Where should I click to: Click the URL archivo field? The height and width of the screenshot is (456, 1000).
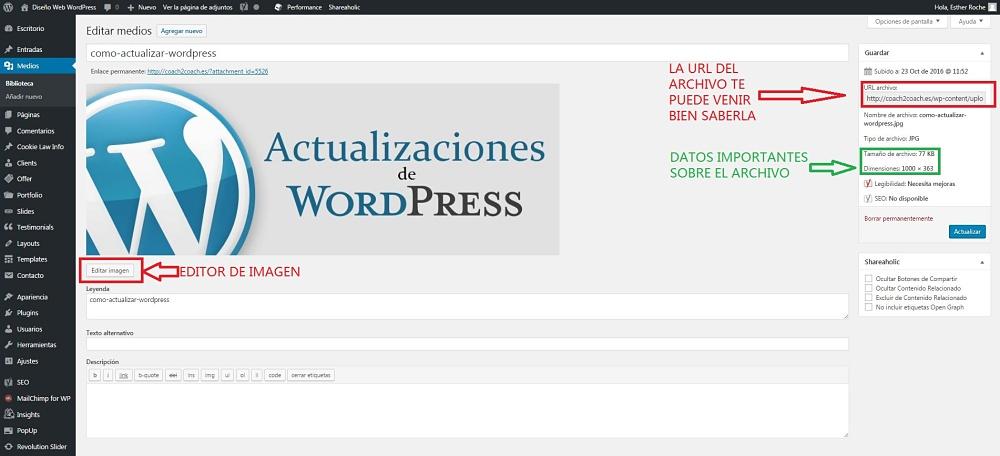click(x=925, y=98)
